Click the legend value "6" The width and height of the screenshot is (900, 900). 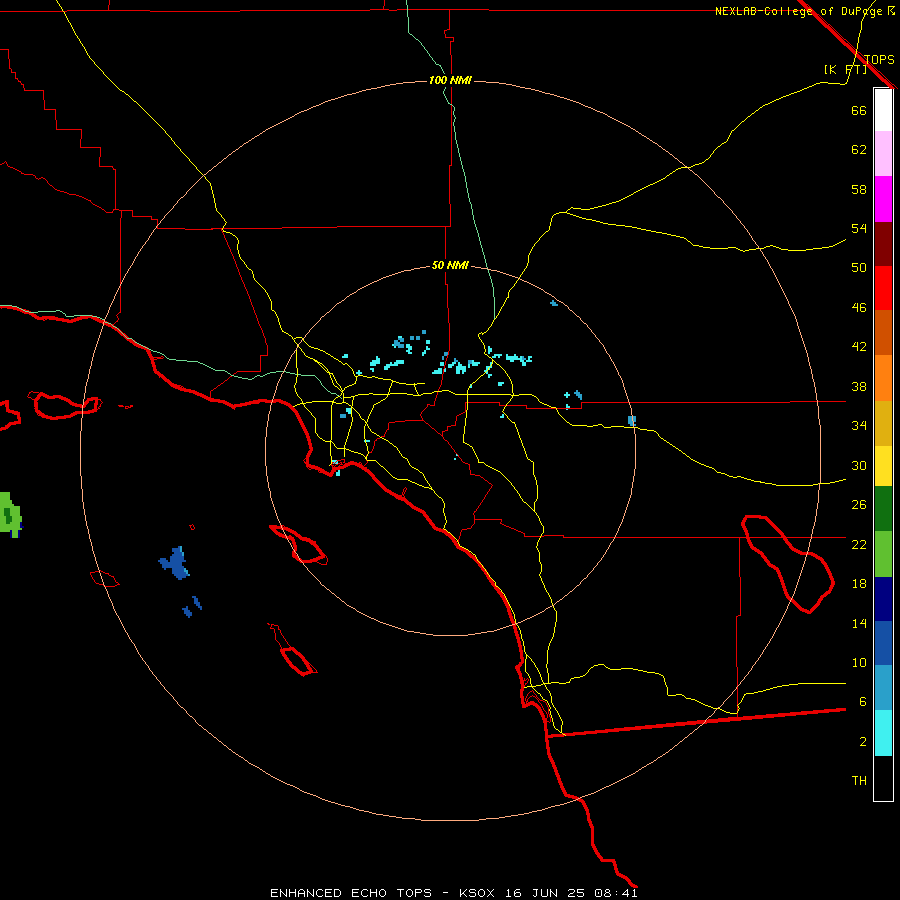(x=862, y=702)
